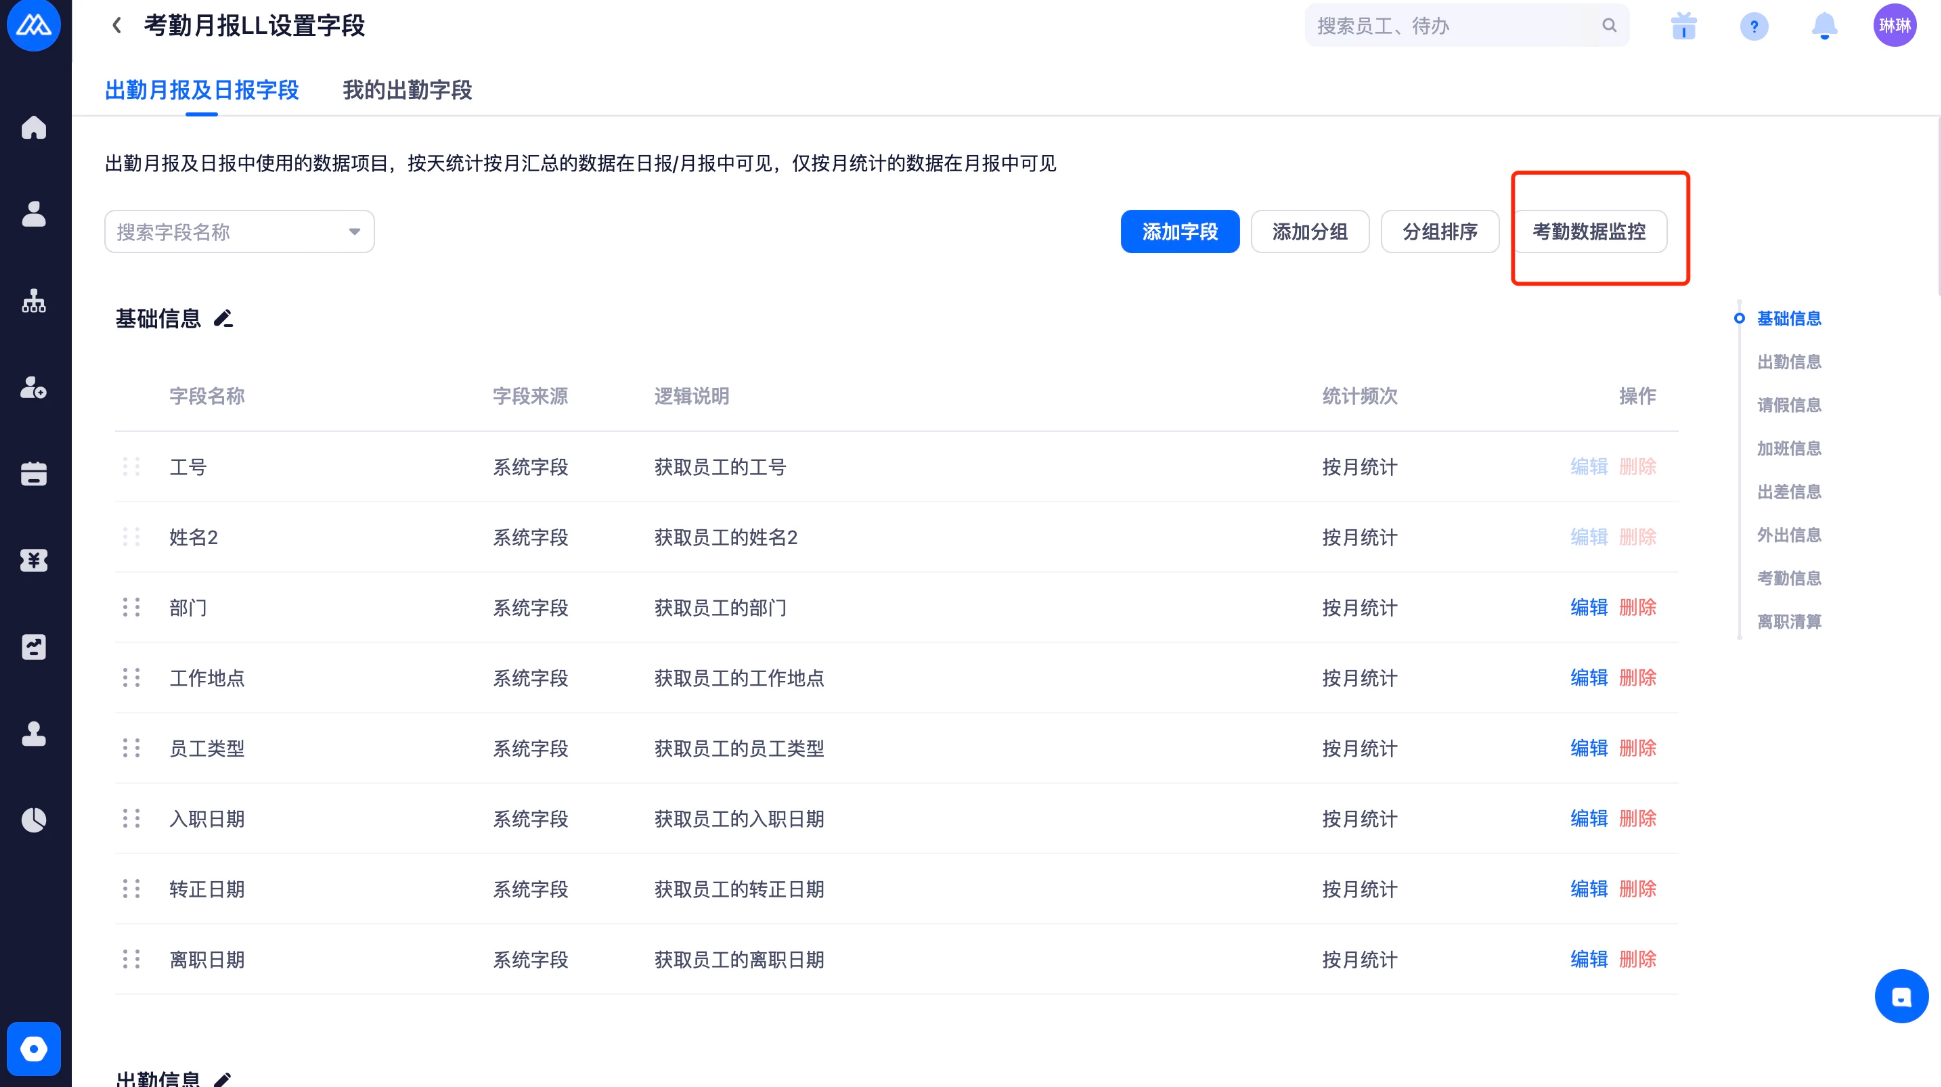The height and width of the screenshot is (1087, 1941).
Task: Focus the 搜索员工、待办 search box
Action: (x=1467, y=25)
